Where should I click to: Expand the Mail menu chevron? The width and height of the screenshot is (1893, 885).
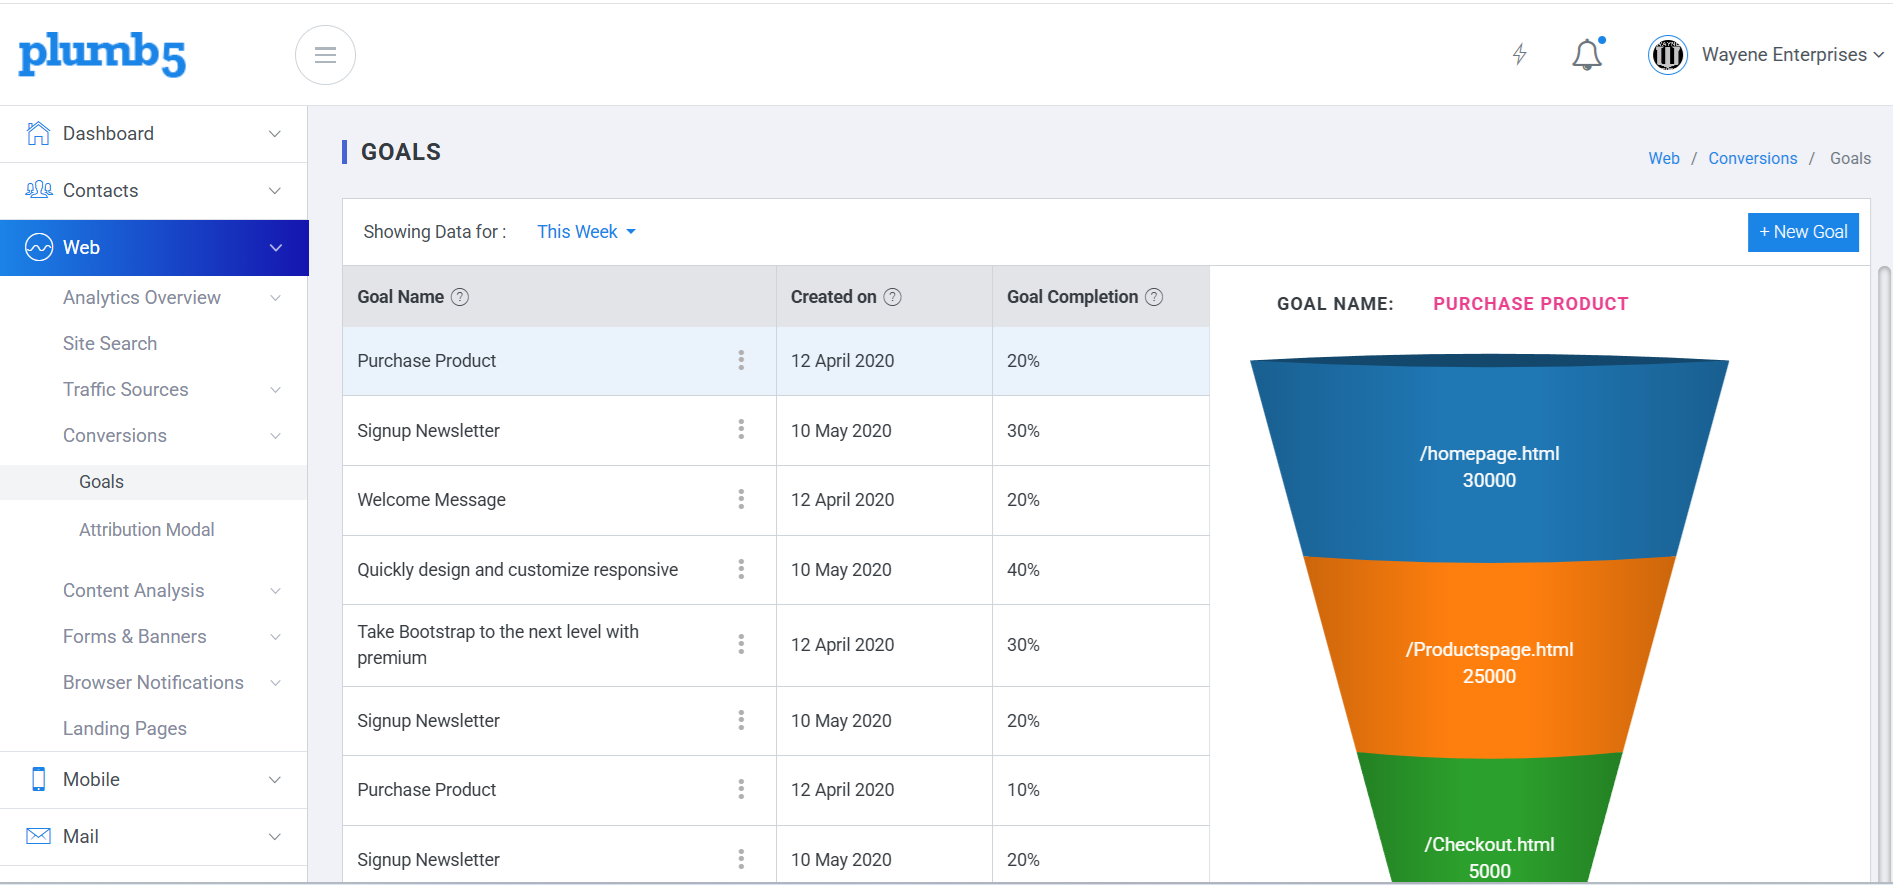click(275, 837)
